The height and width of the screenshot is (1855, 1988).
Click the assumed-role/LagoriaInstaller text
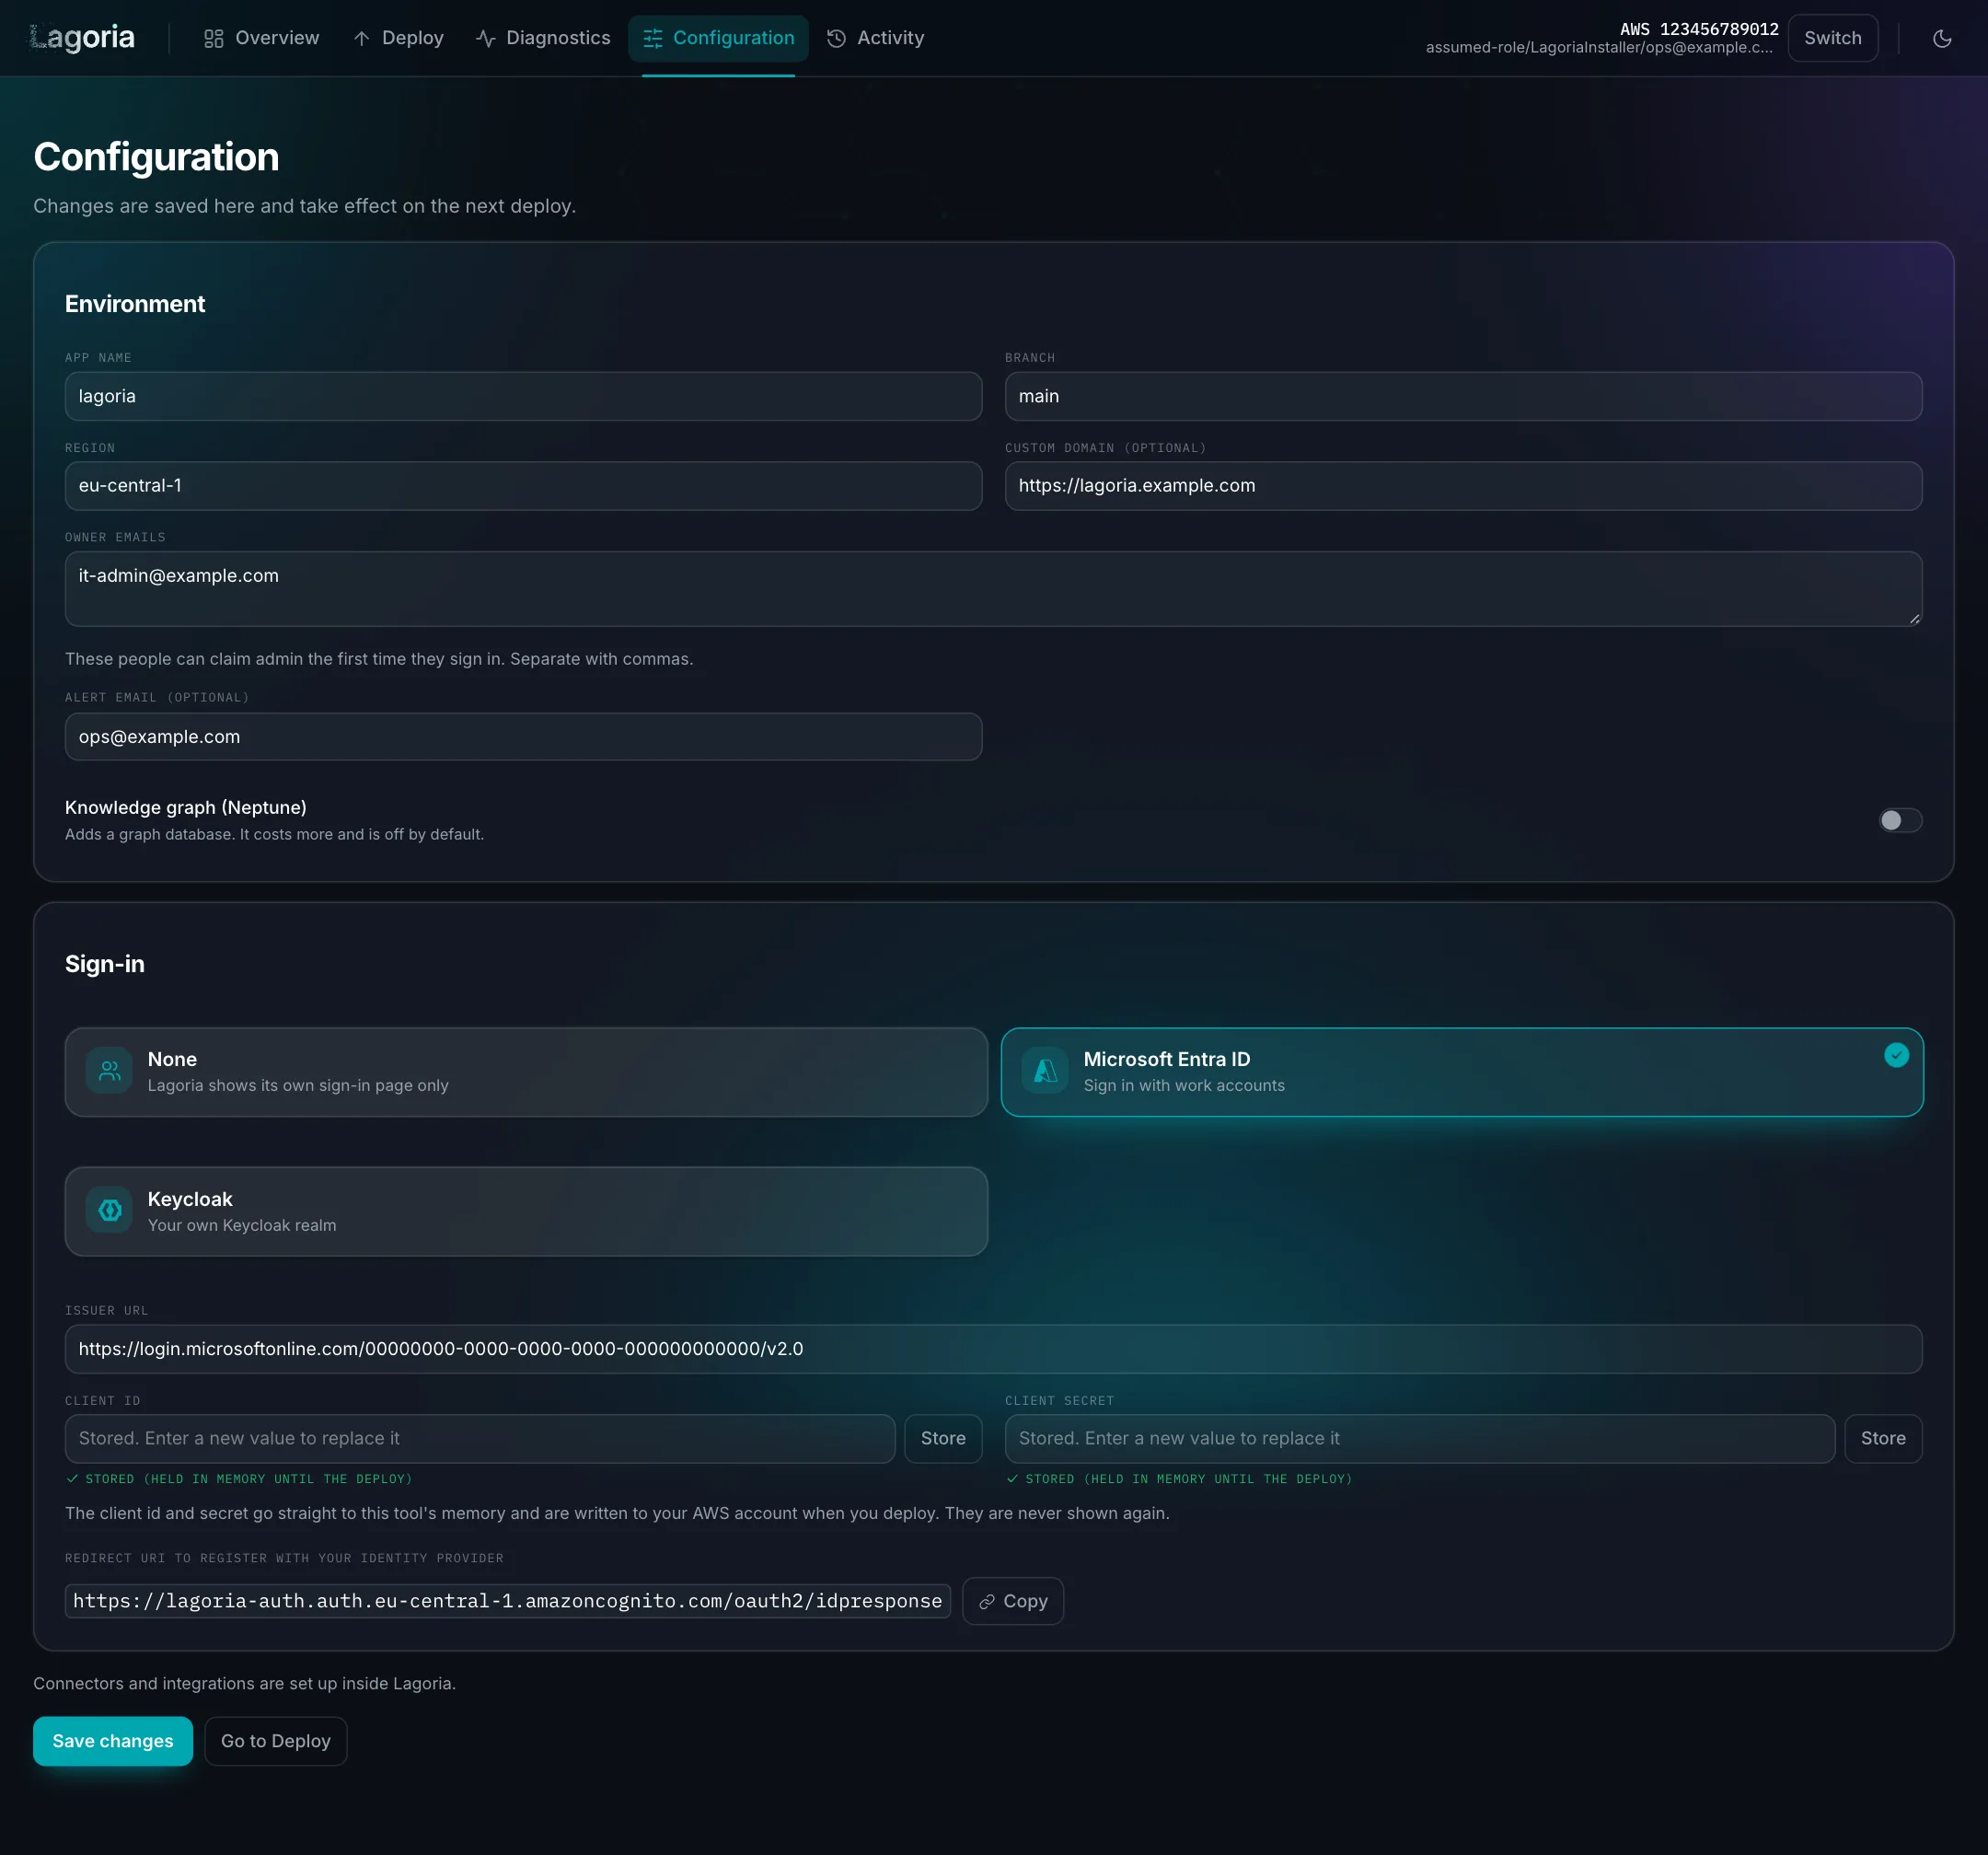1599,48
